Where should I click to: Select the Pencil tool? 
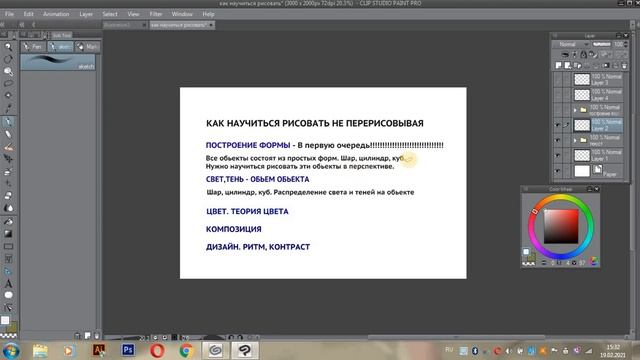pos(8,134)
